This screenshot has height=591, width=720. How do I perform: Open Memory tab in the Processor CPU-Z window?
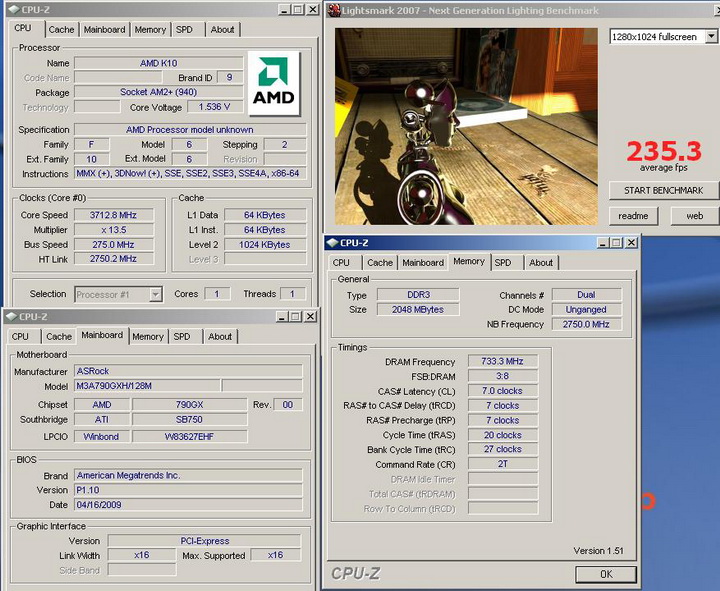(x=150, y=29)
